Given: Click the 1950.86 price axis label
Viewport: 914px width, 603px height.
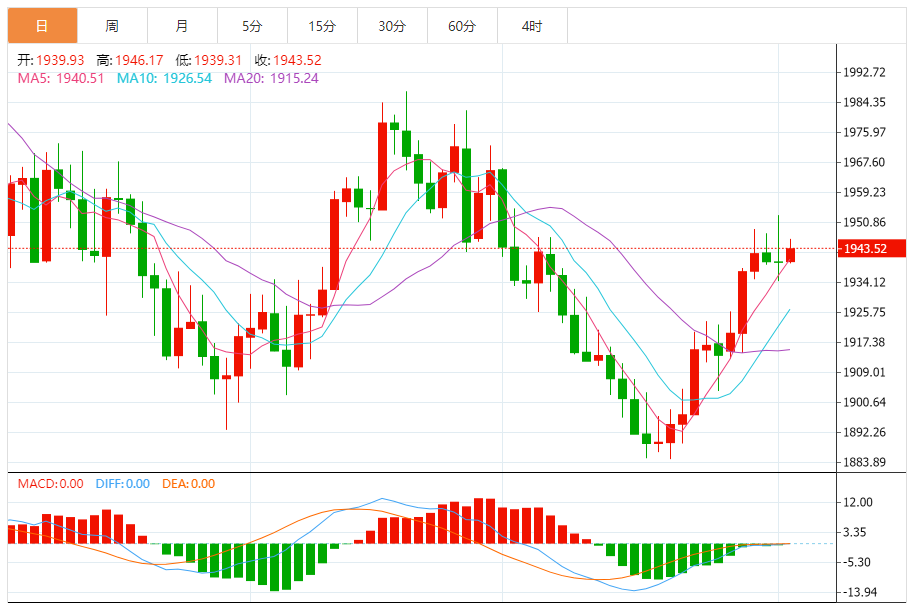Looking at the screenshot, I should (864, 222).
